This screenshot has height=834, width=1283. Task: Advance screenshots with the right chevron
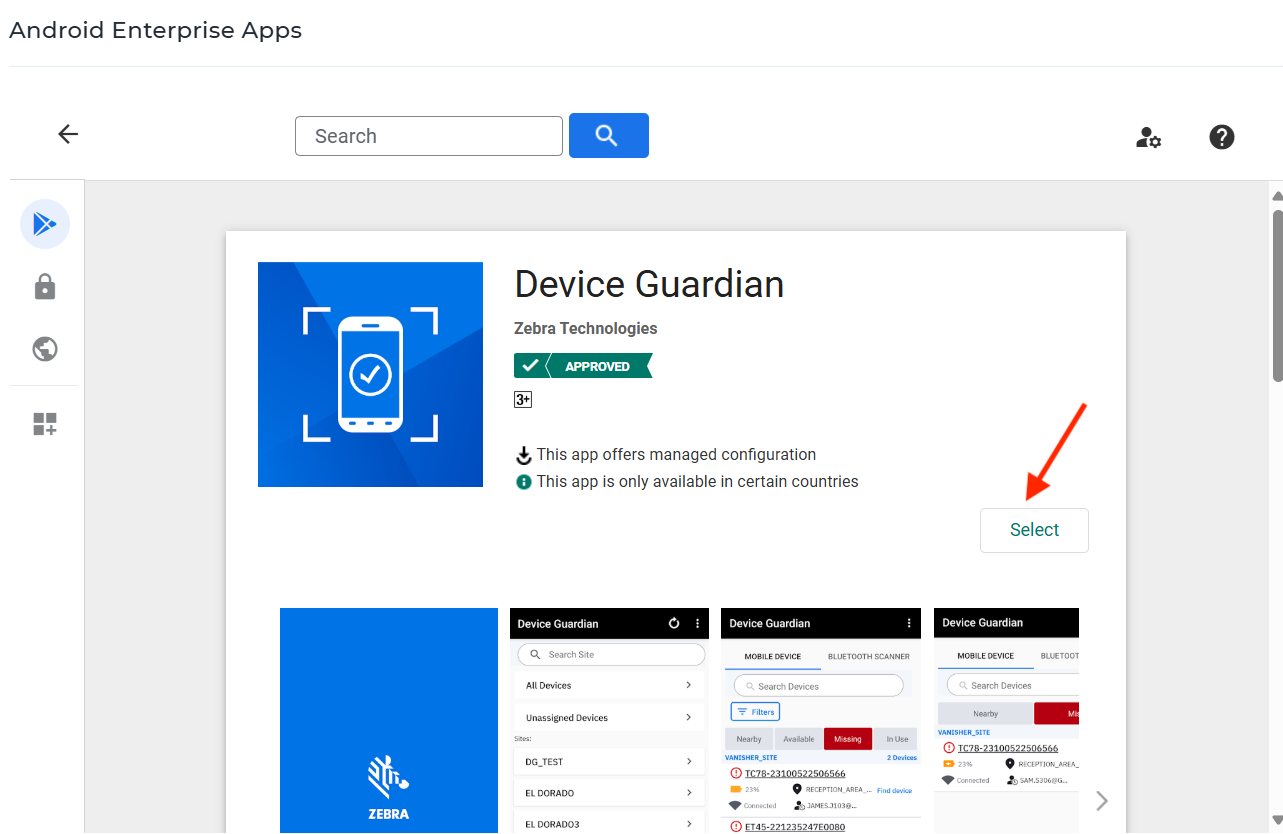click(1101, 800)
